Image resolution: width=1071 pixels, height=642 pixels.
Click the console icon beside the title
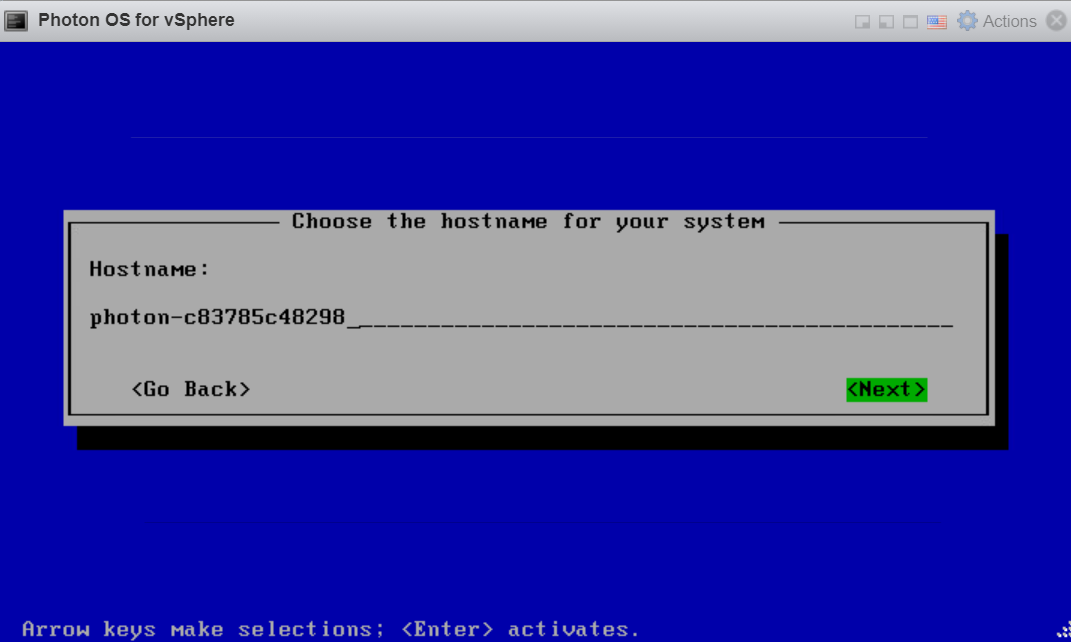pos(16,20)
